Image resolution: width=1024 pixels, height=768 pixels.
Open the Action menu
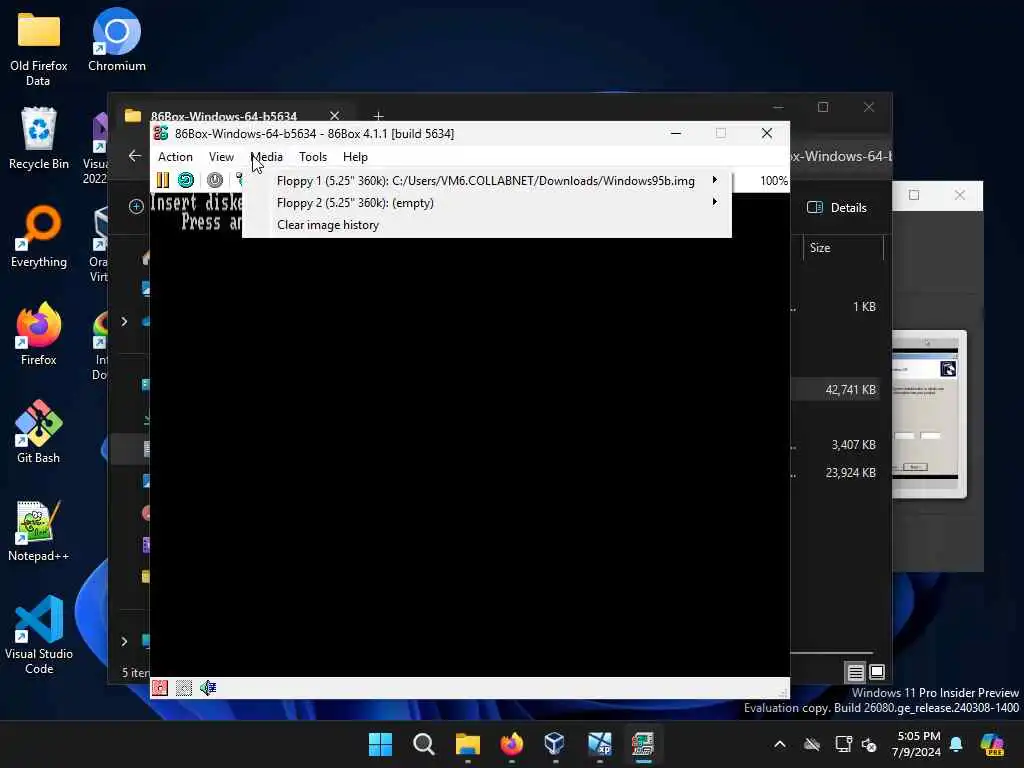point(175,157)
